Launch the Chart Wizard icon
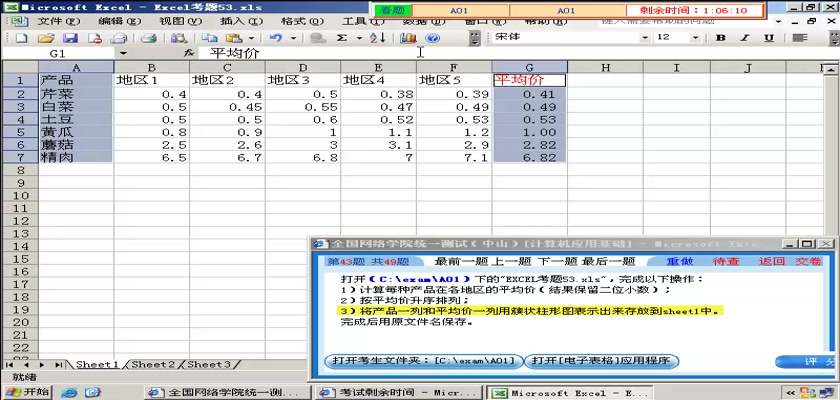The height and width of the screenshot is (400, 840). [408, 38]
